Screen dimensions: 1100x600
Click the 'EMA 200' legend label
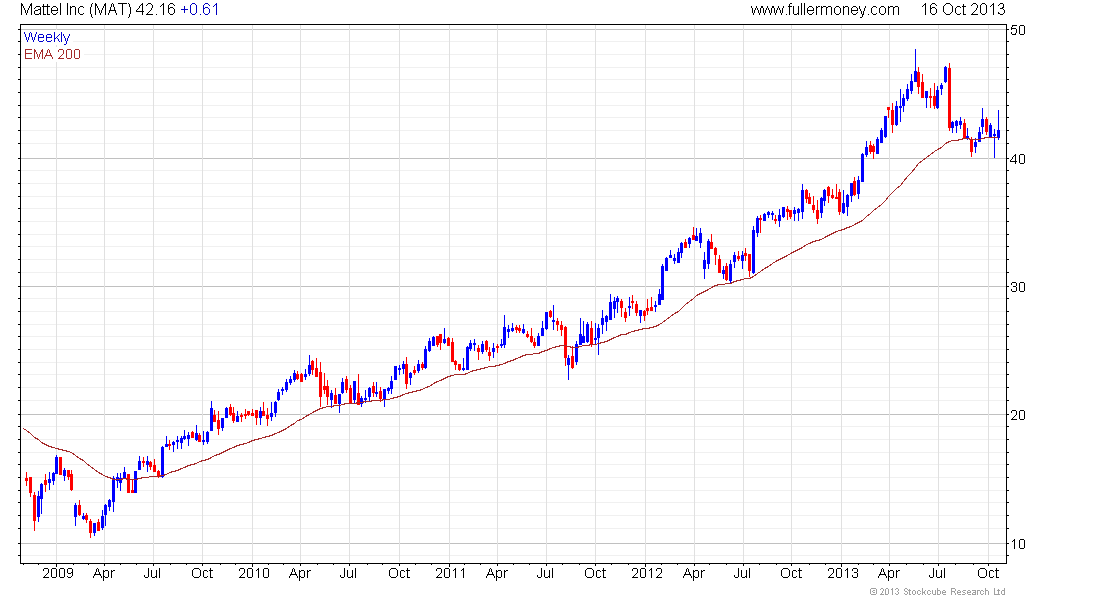click(52, 54)
